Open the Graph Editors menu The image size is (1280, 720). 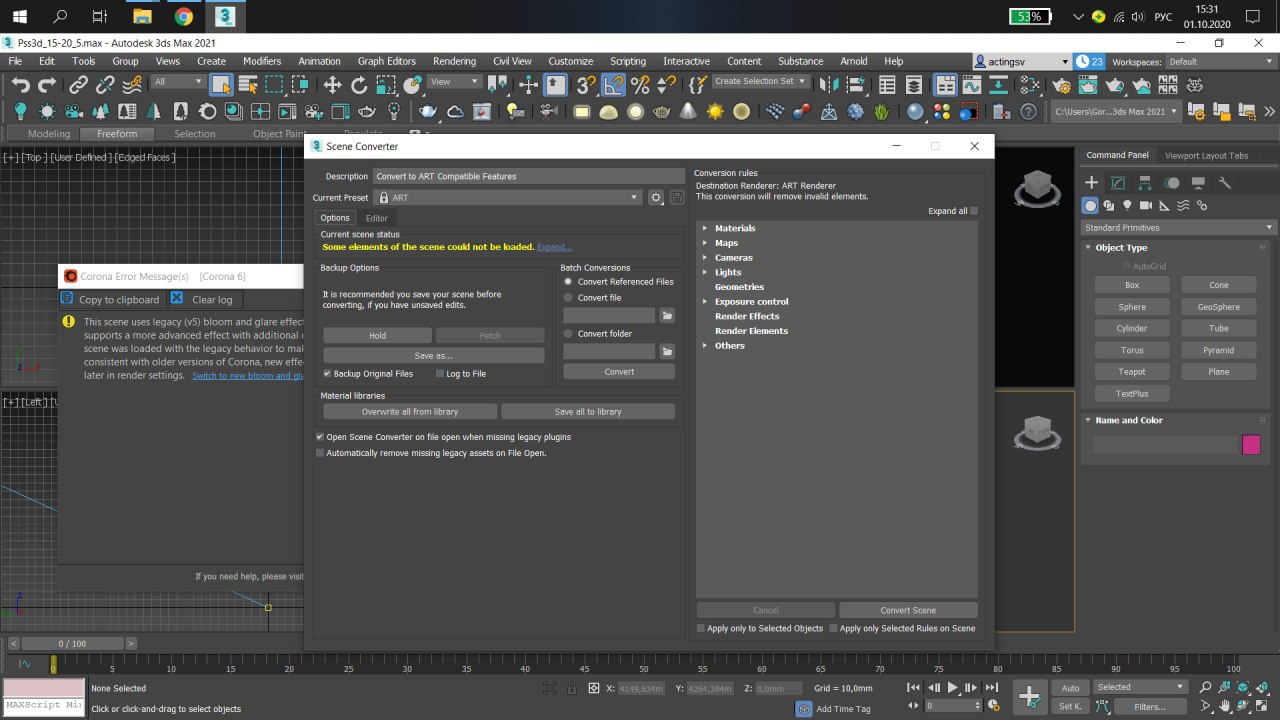point(386,61)
